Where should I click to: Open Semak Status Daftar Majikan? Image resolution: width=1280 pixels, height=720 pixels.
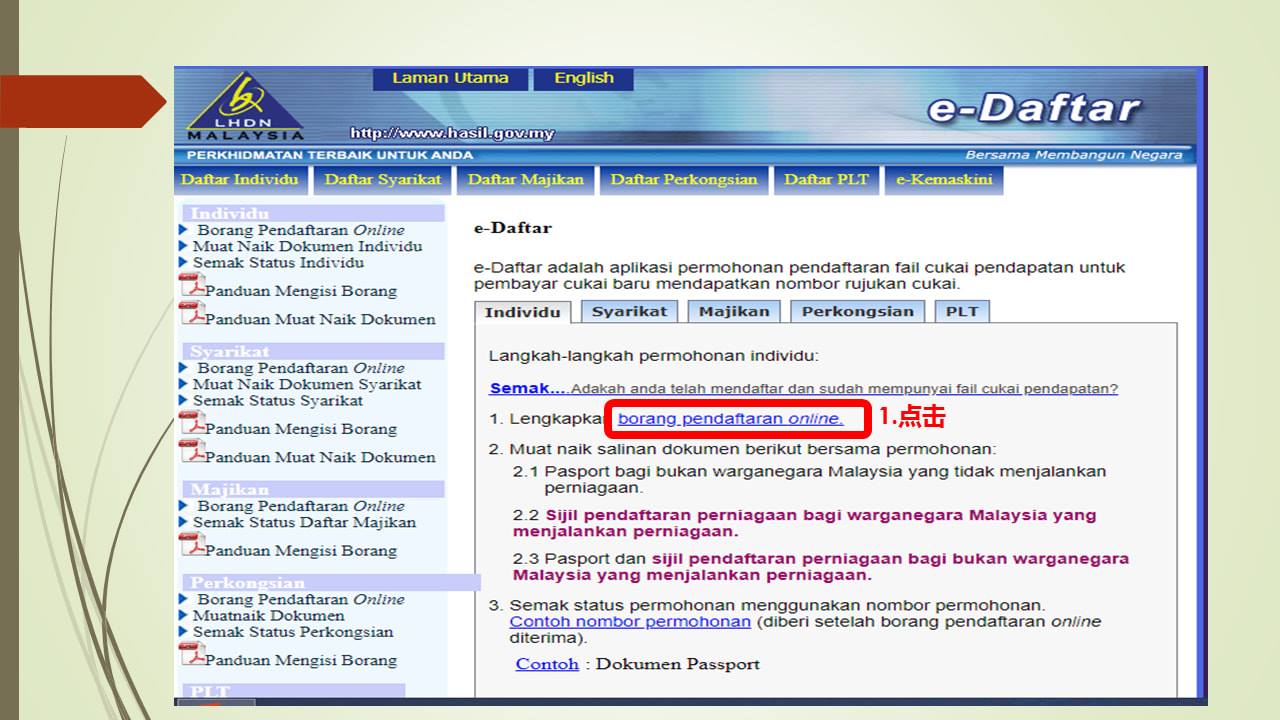point(304,522)
